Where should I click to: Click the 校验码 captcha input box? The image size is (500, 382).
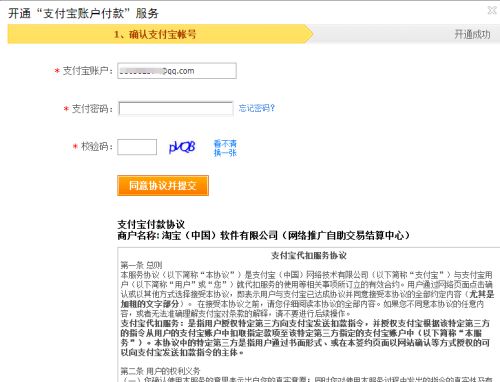tap(137, 147)
